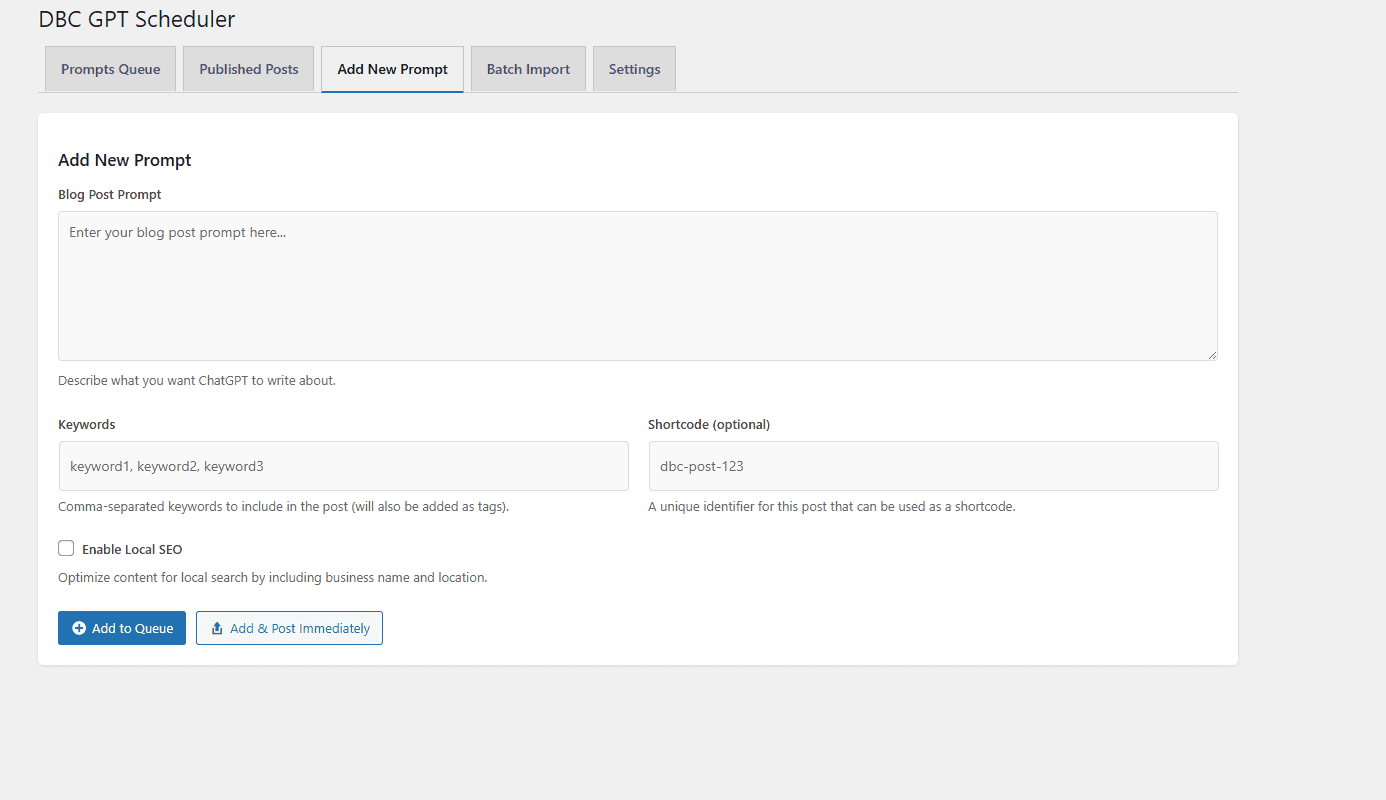Enable the Local SEO checkbox
This screenshot has height=800, width=1386.
pos(66,548)
